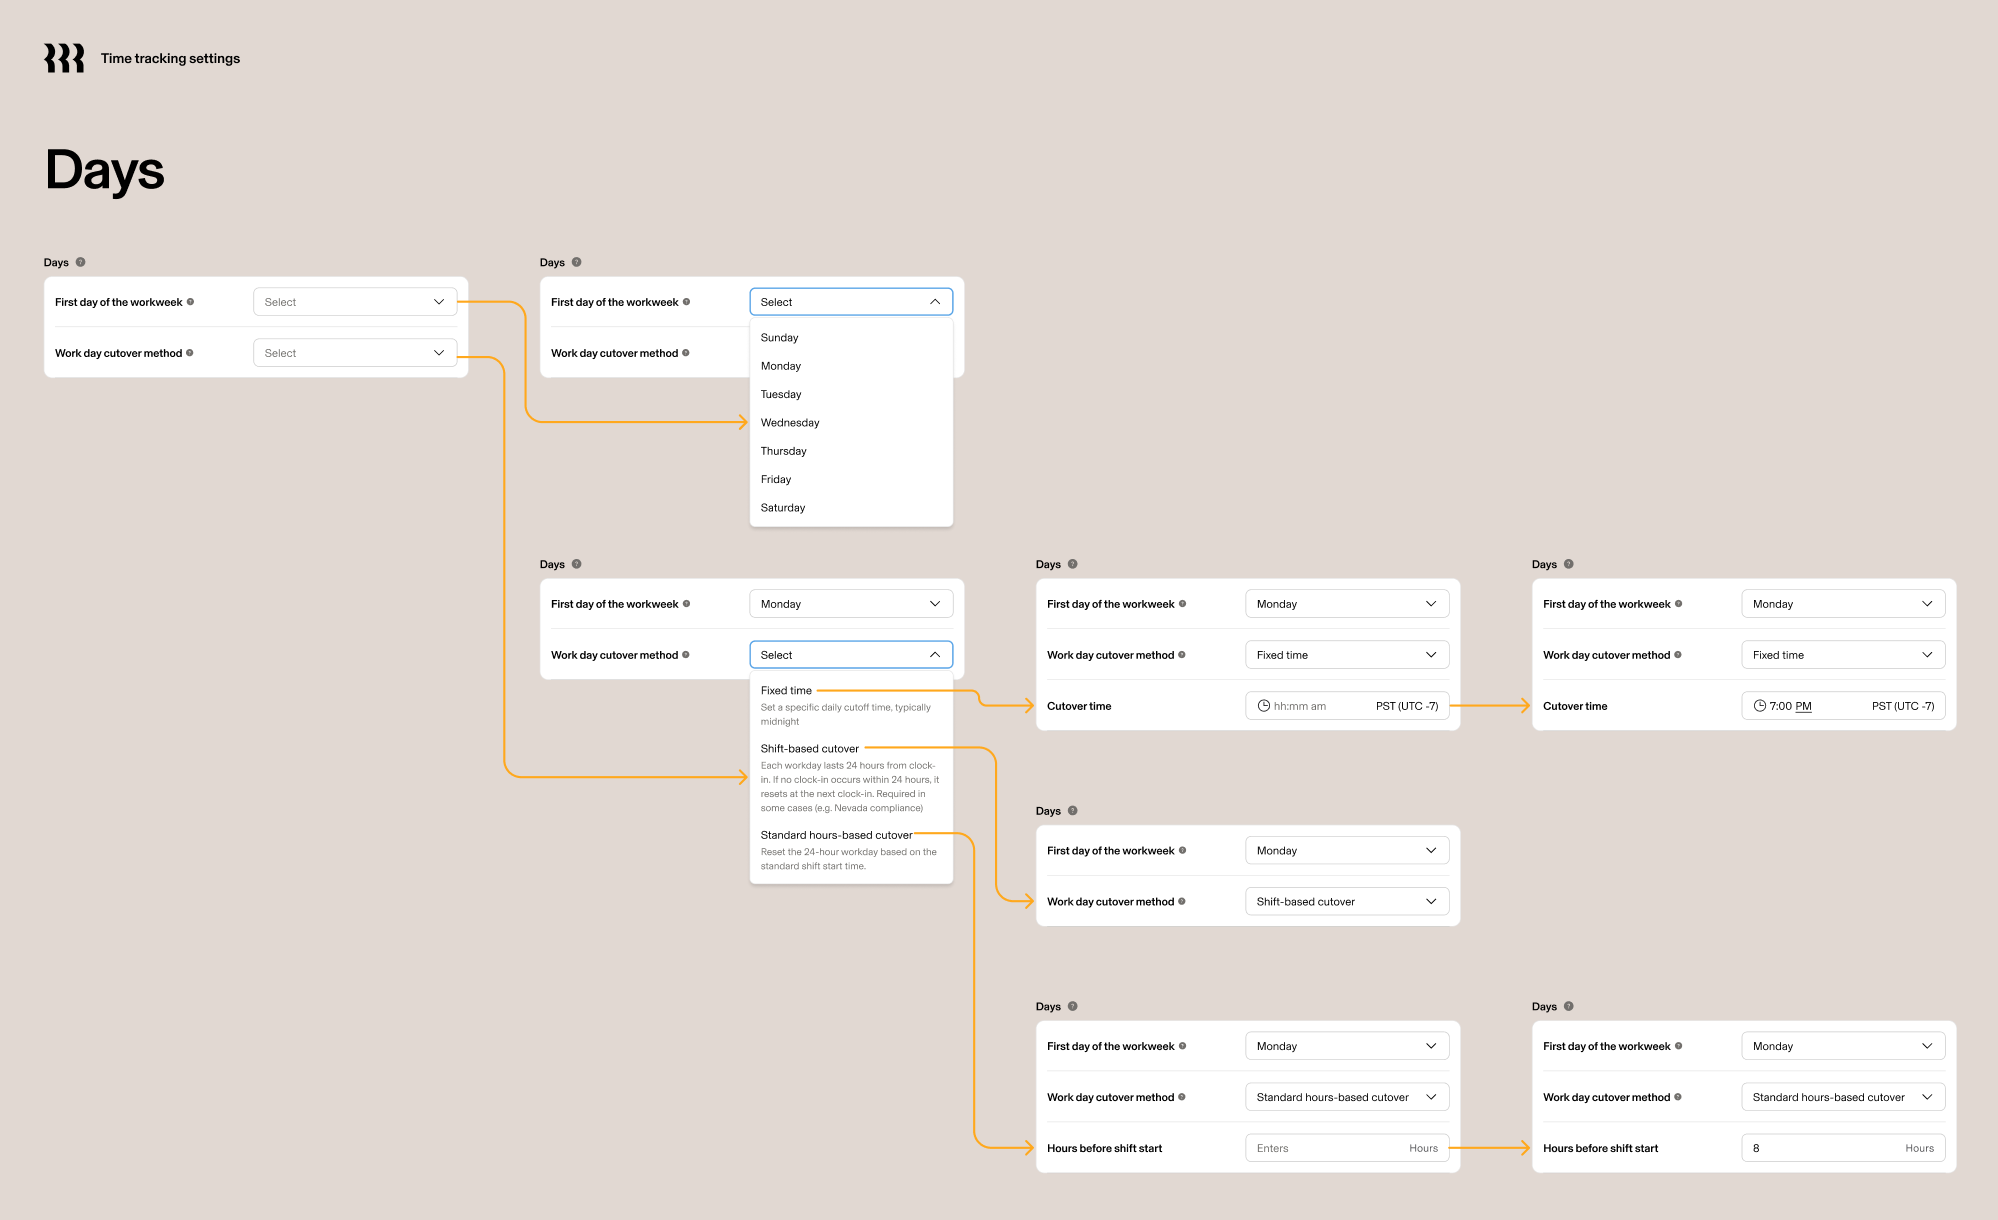Click the Time tracking settings header title
Screen dimensions: 1998x1220
[170, 58]
